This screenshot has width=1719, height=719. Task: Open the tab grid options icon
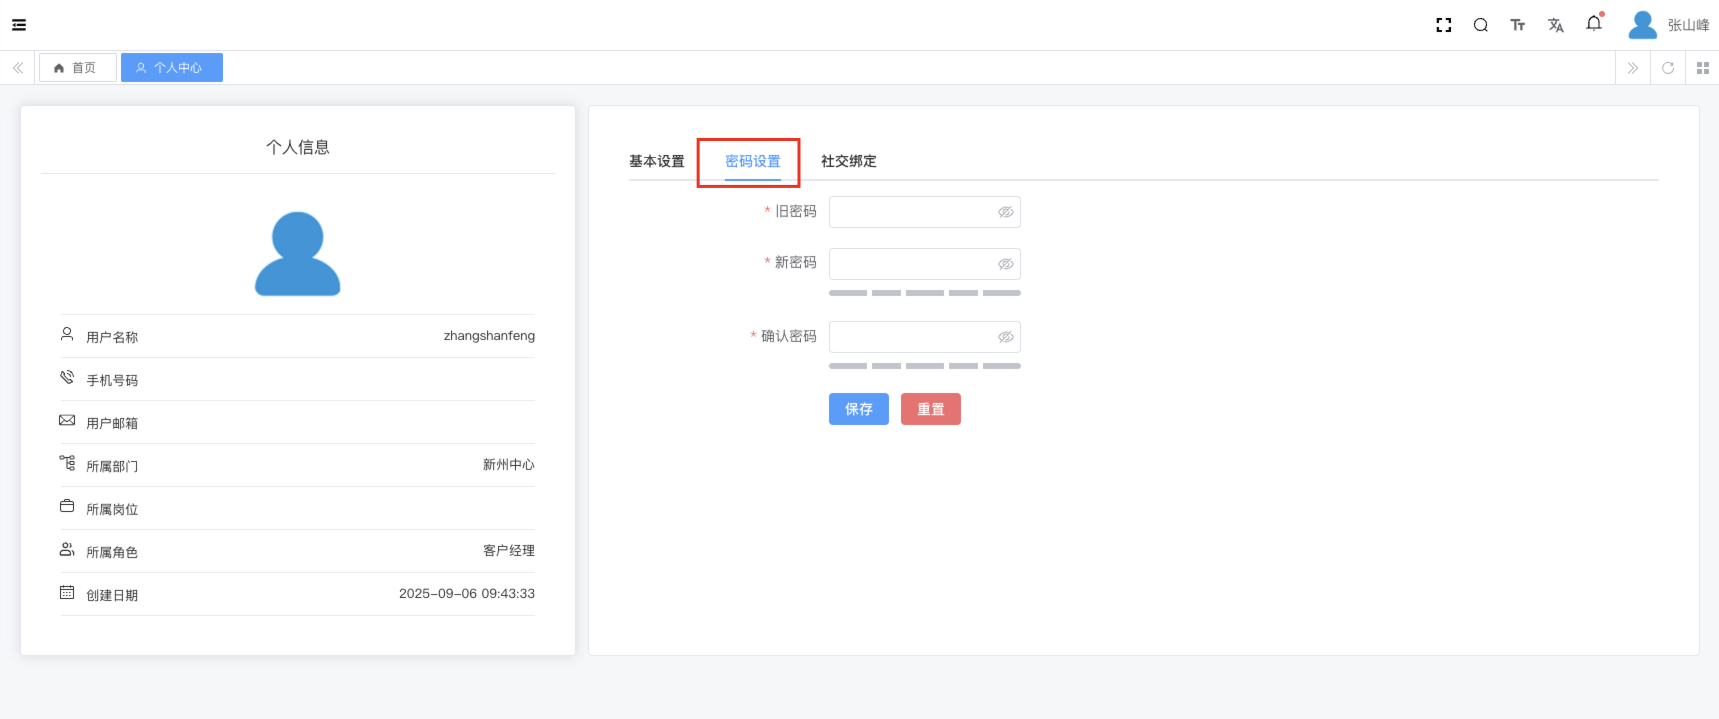[x=1702, y=68]
